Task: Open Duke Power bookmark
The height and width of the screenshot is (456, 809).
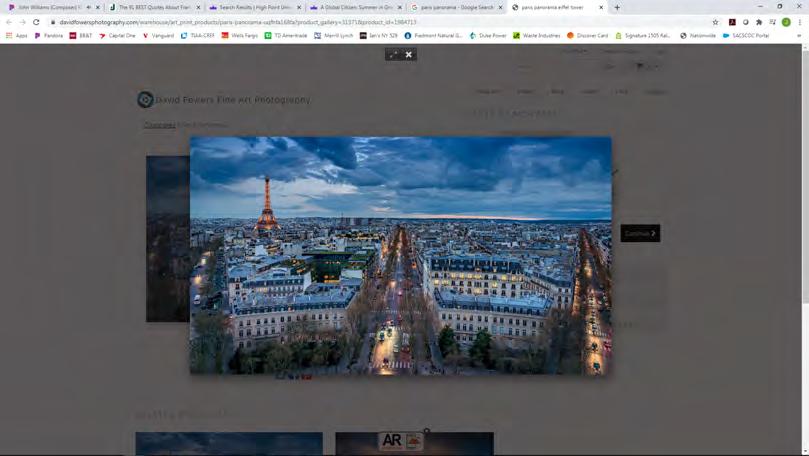Action: point(488,36)
